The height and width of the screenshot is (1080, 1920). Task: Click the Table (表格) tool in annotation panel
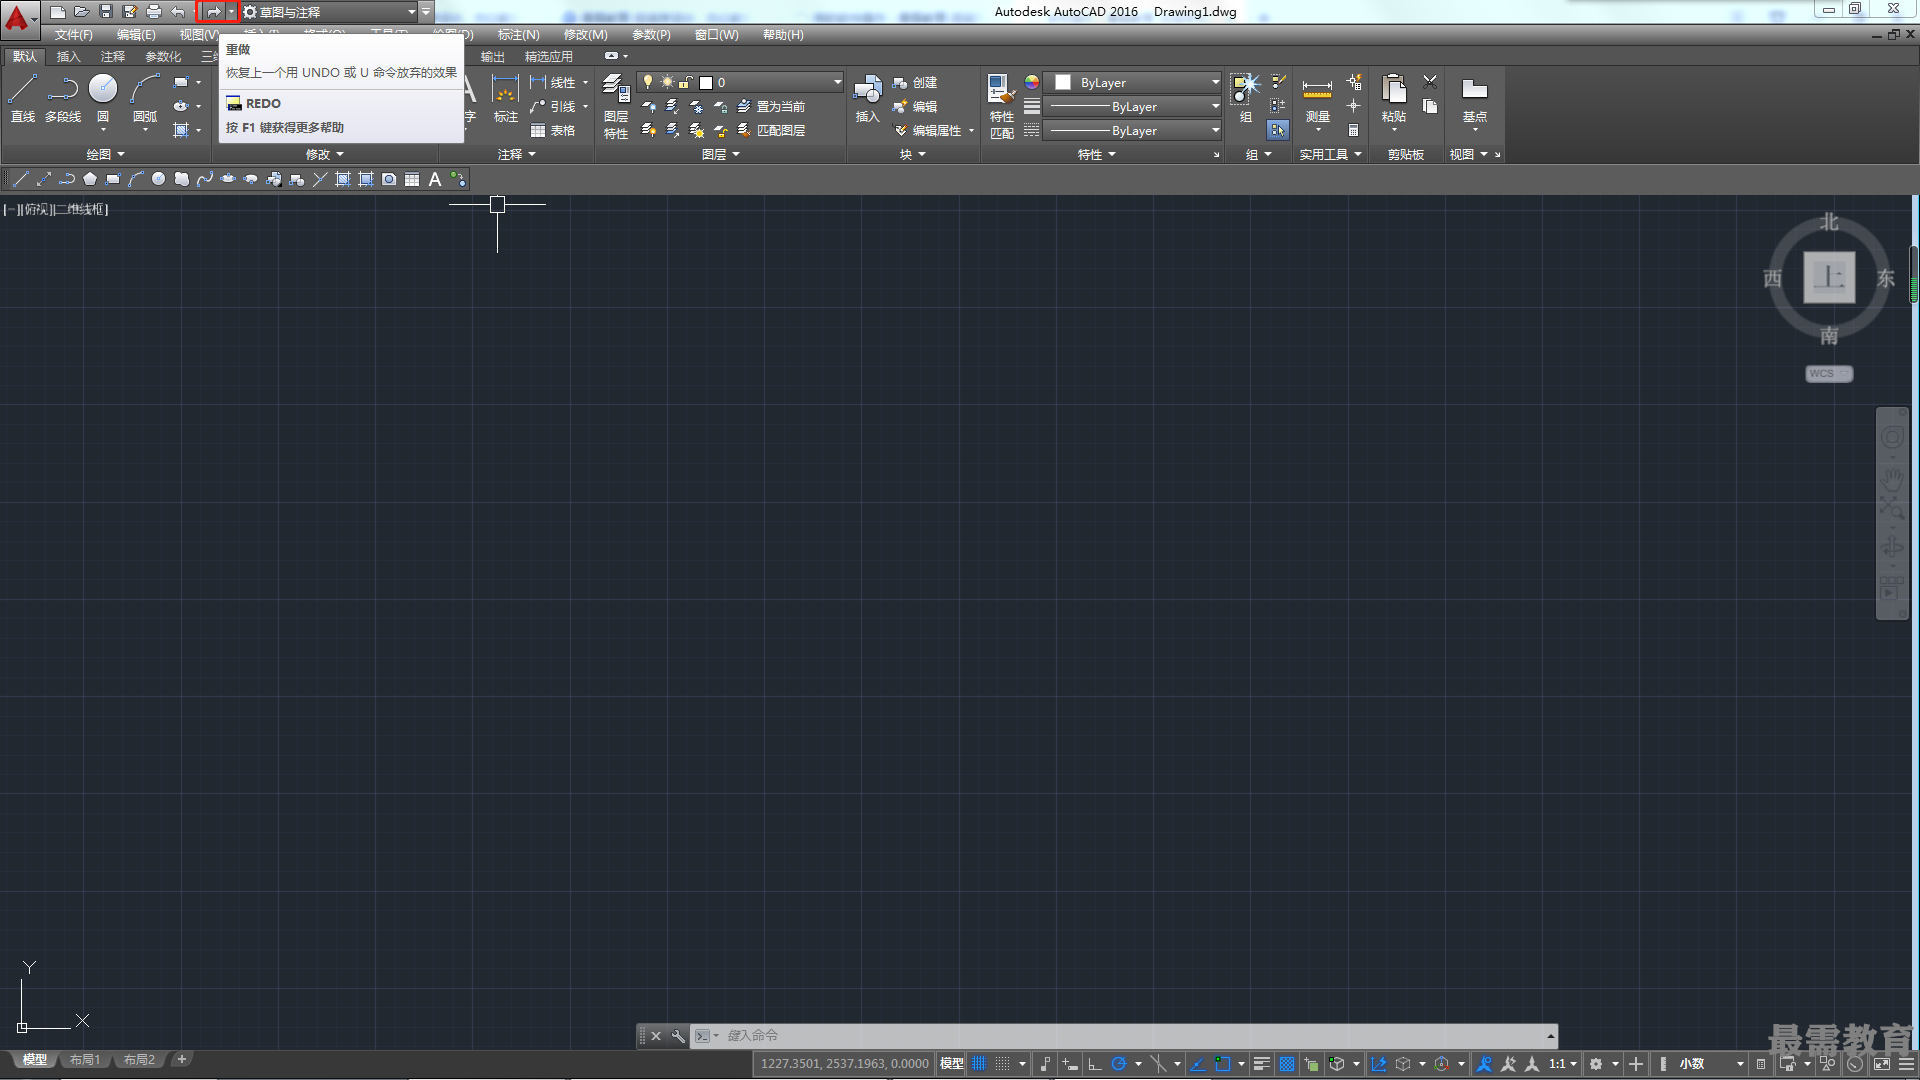coord(553,130)
